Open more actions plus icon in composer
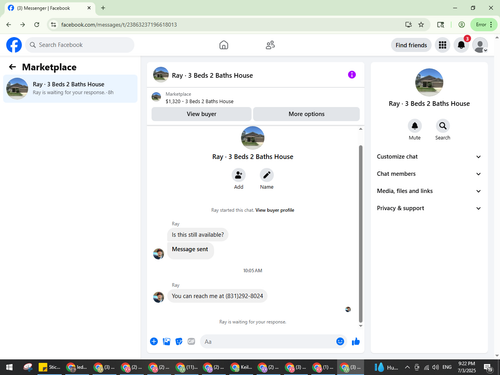 pyautogui.click(x=154, y=341)
